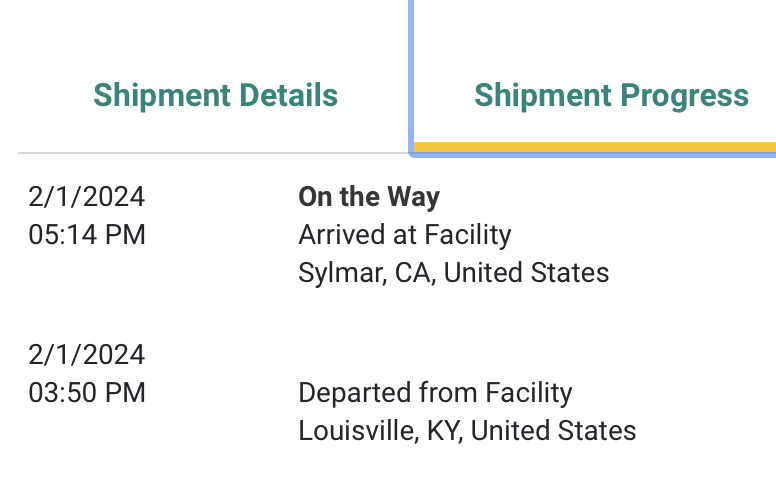Click the date above 05:14 PM

coord(87,196)
